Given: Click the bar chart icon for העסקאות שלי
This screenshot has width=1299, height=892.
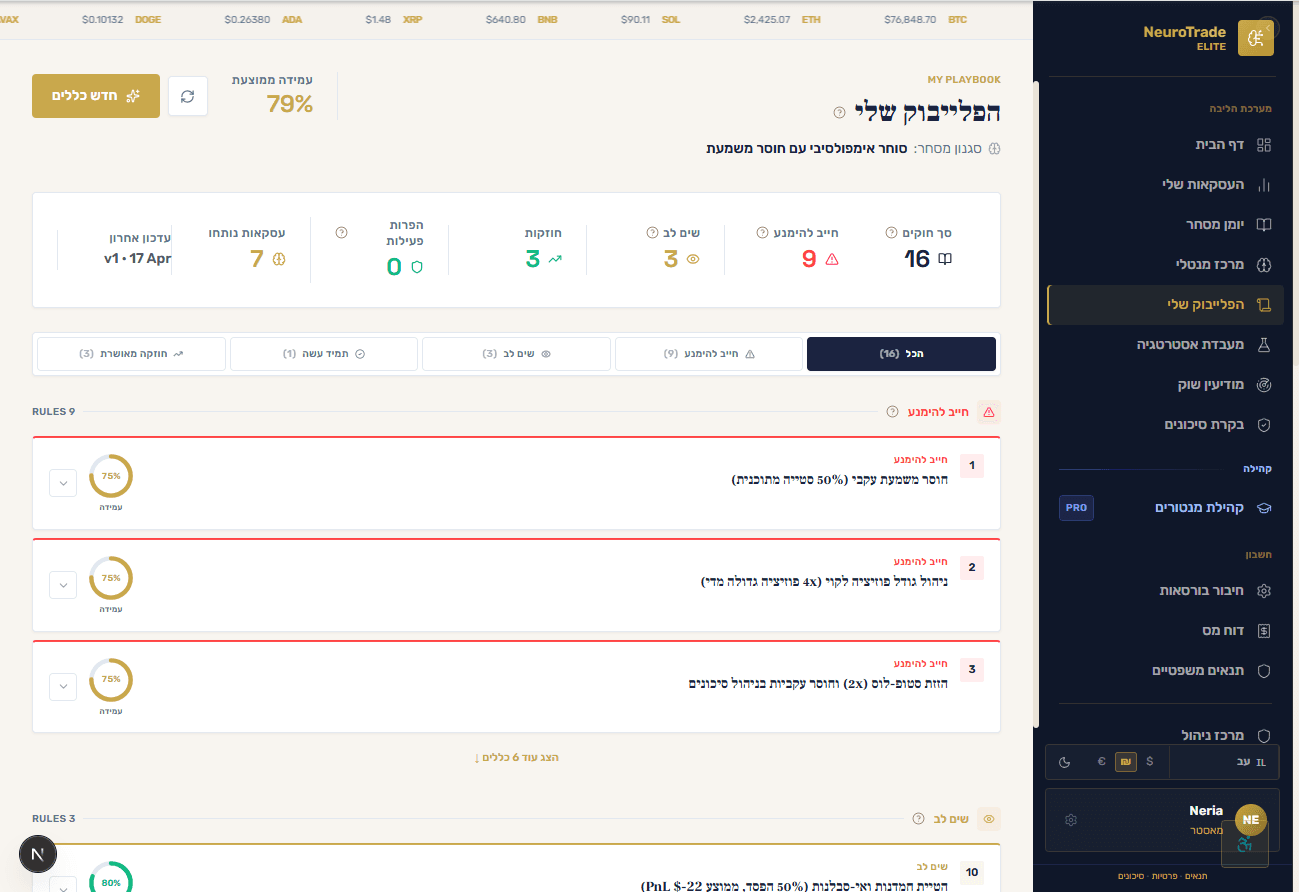Looking at the screenshot, I should (x=1264, y=185).
